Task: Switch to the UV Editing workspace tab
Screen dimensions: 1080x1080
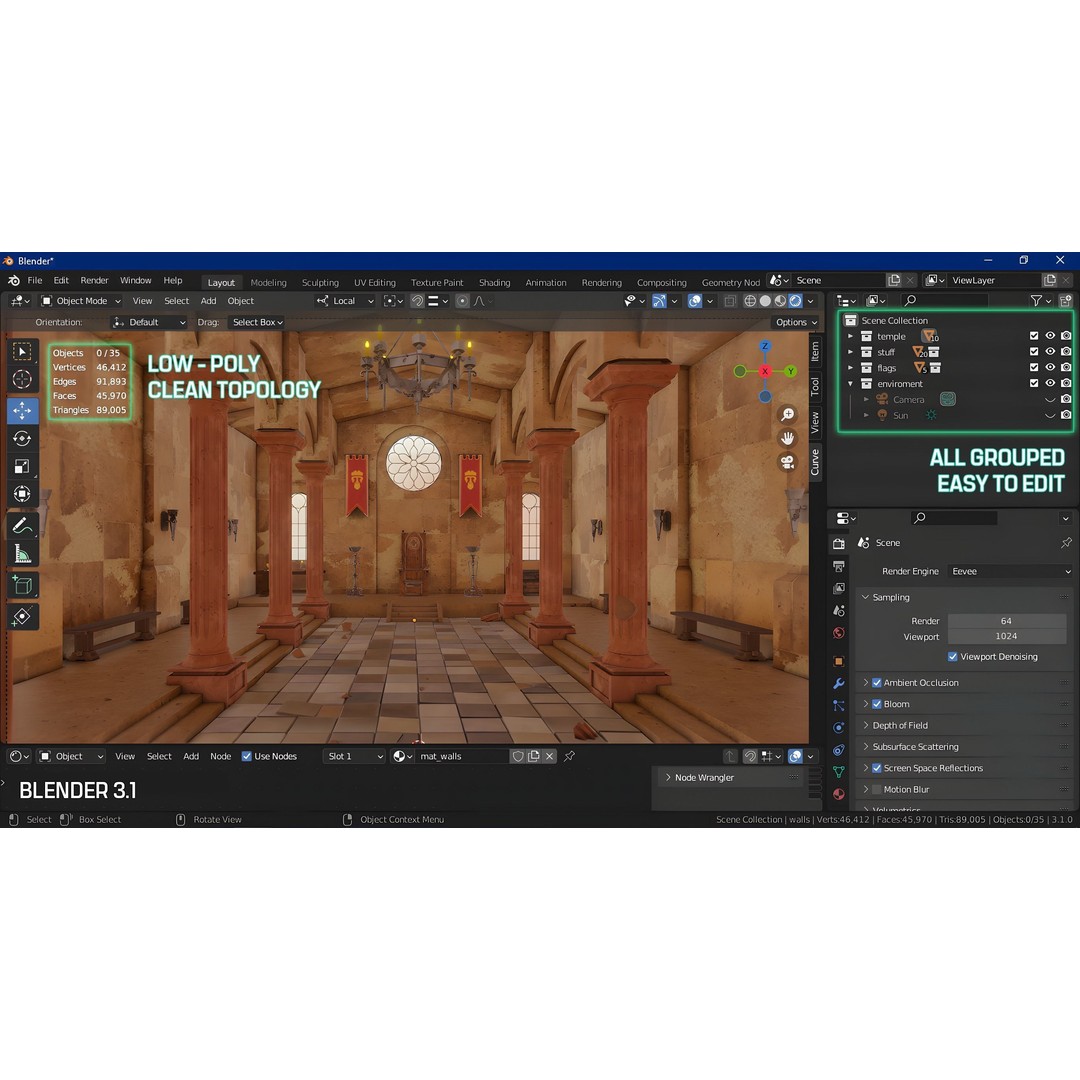Action: [x=375, y=282]
